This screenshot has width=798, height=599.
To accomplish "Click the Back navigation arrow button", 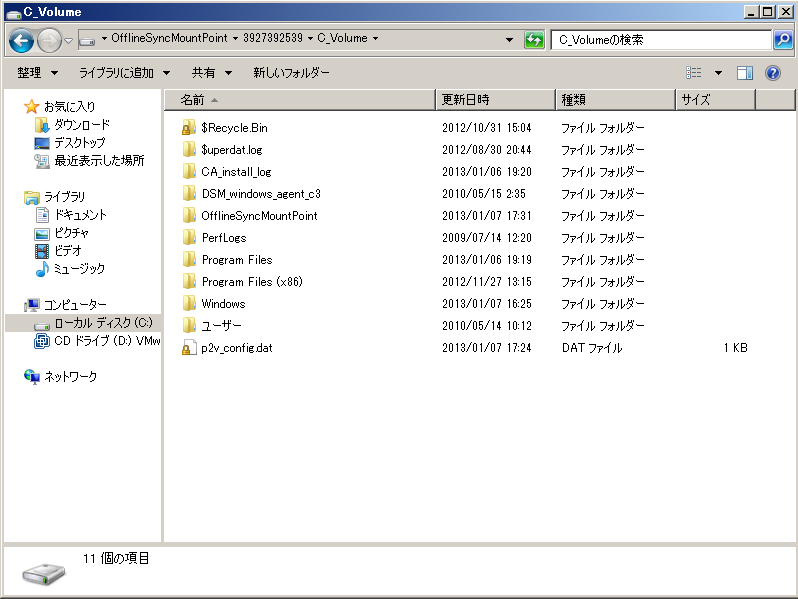I will 21,40.
